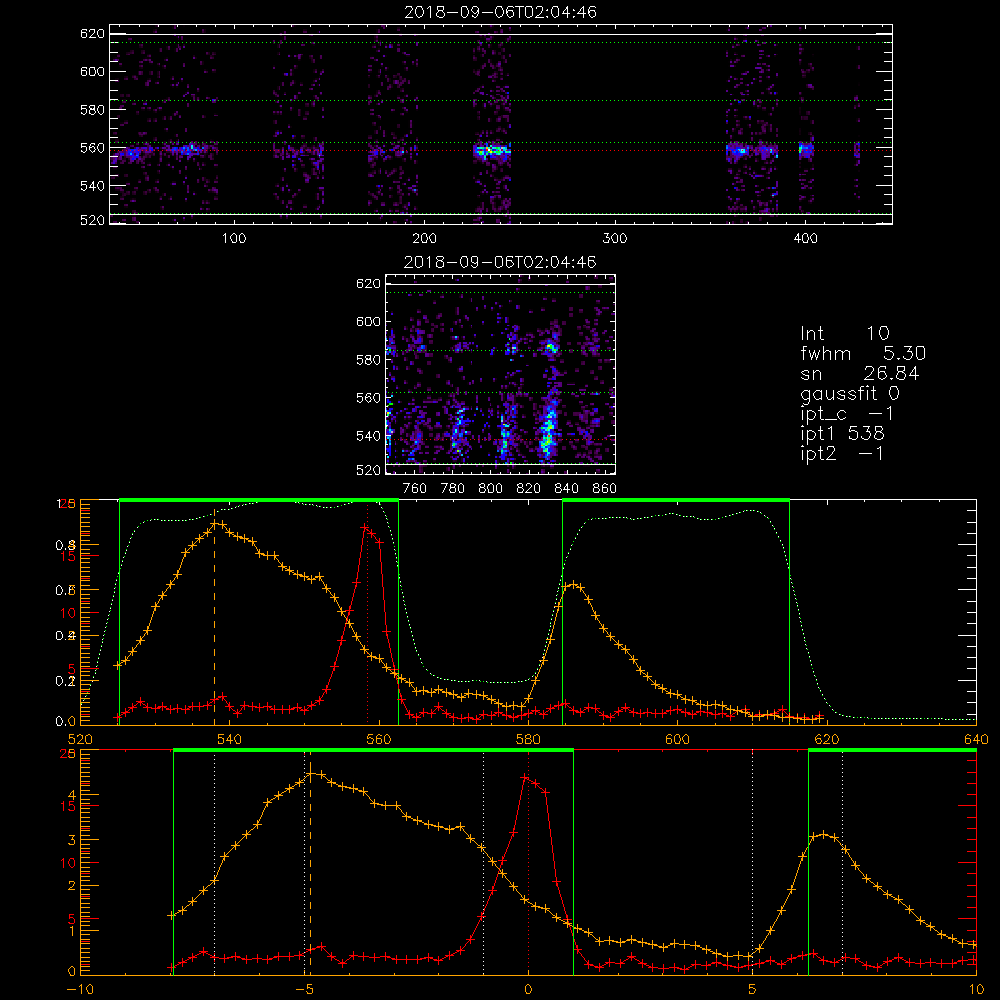Click x-axis label 5 of the bottom plot
Image resolution: width=1000 pixels, height=1000 pixels.
point(753,989)
